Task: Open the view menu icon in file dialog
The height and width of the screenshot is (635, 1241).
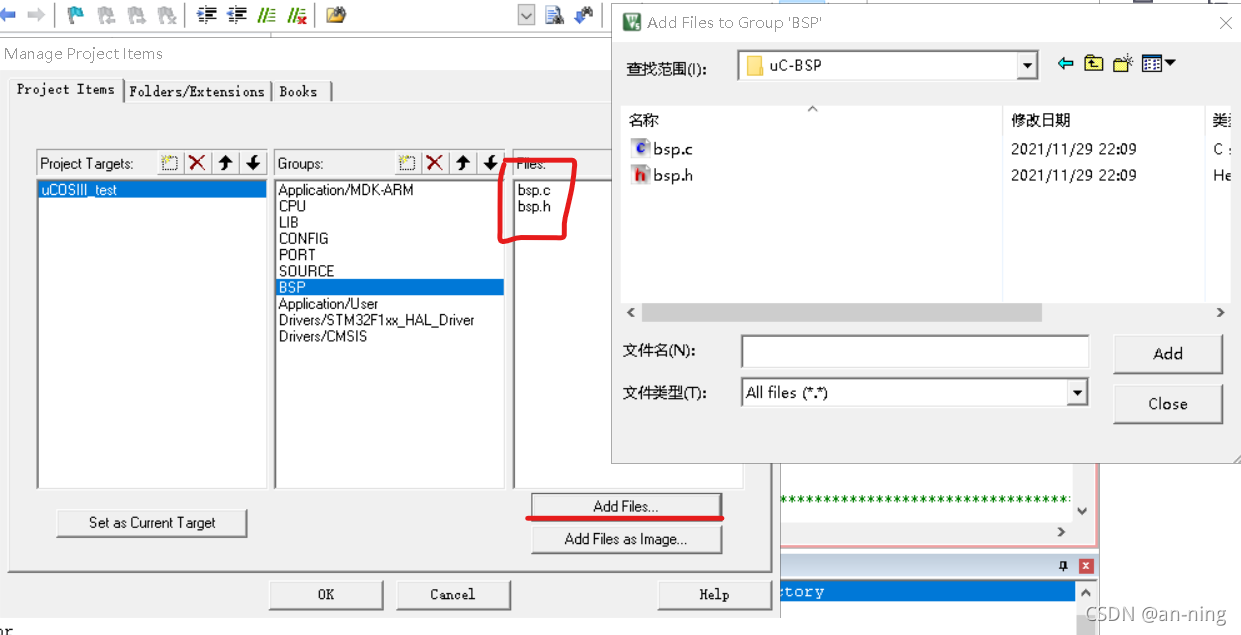Action: pyautogui.click(x=1158, y=64)
